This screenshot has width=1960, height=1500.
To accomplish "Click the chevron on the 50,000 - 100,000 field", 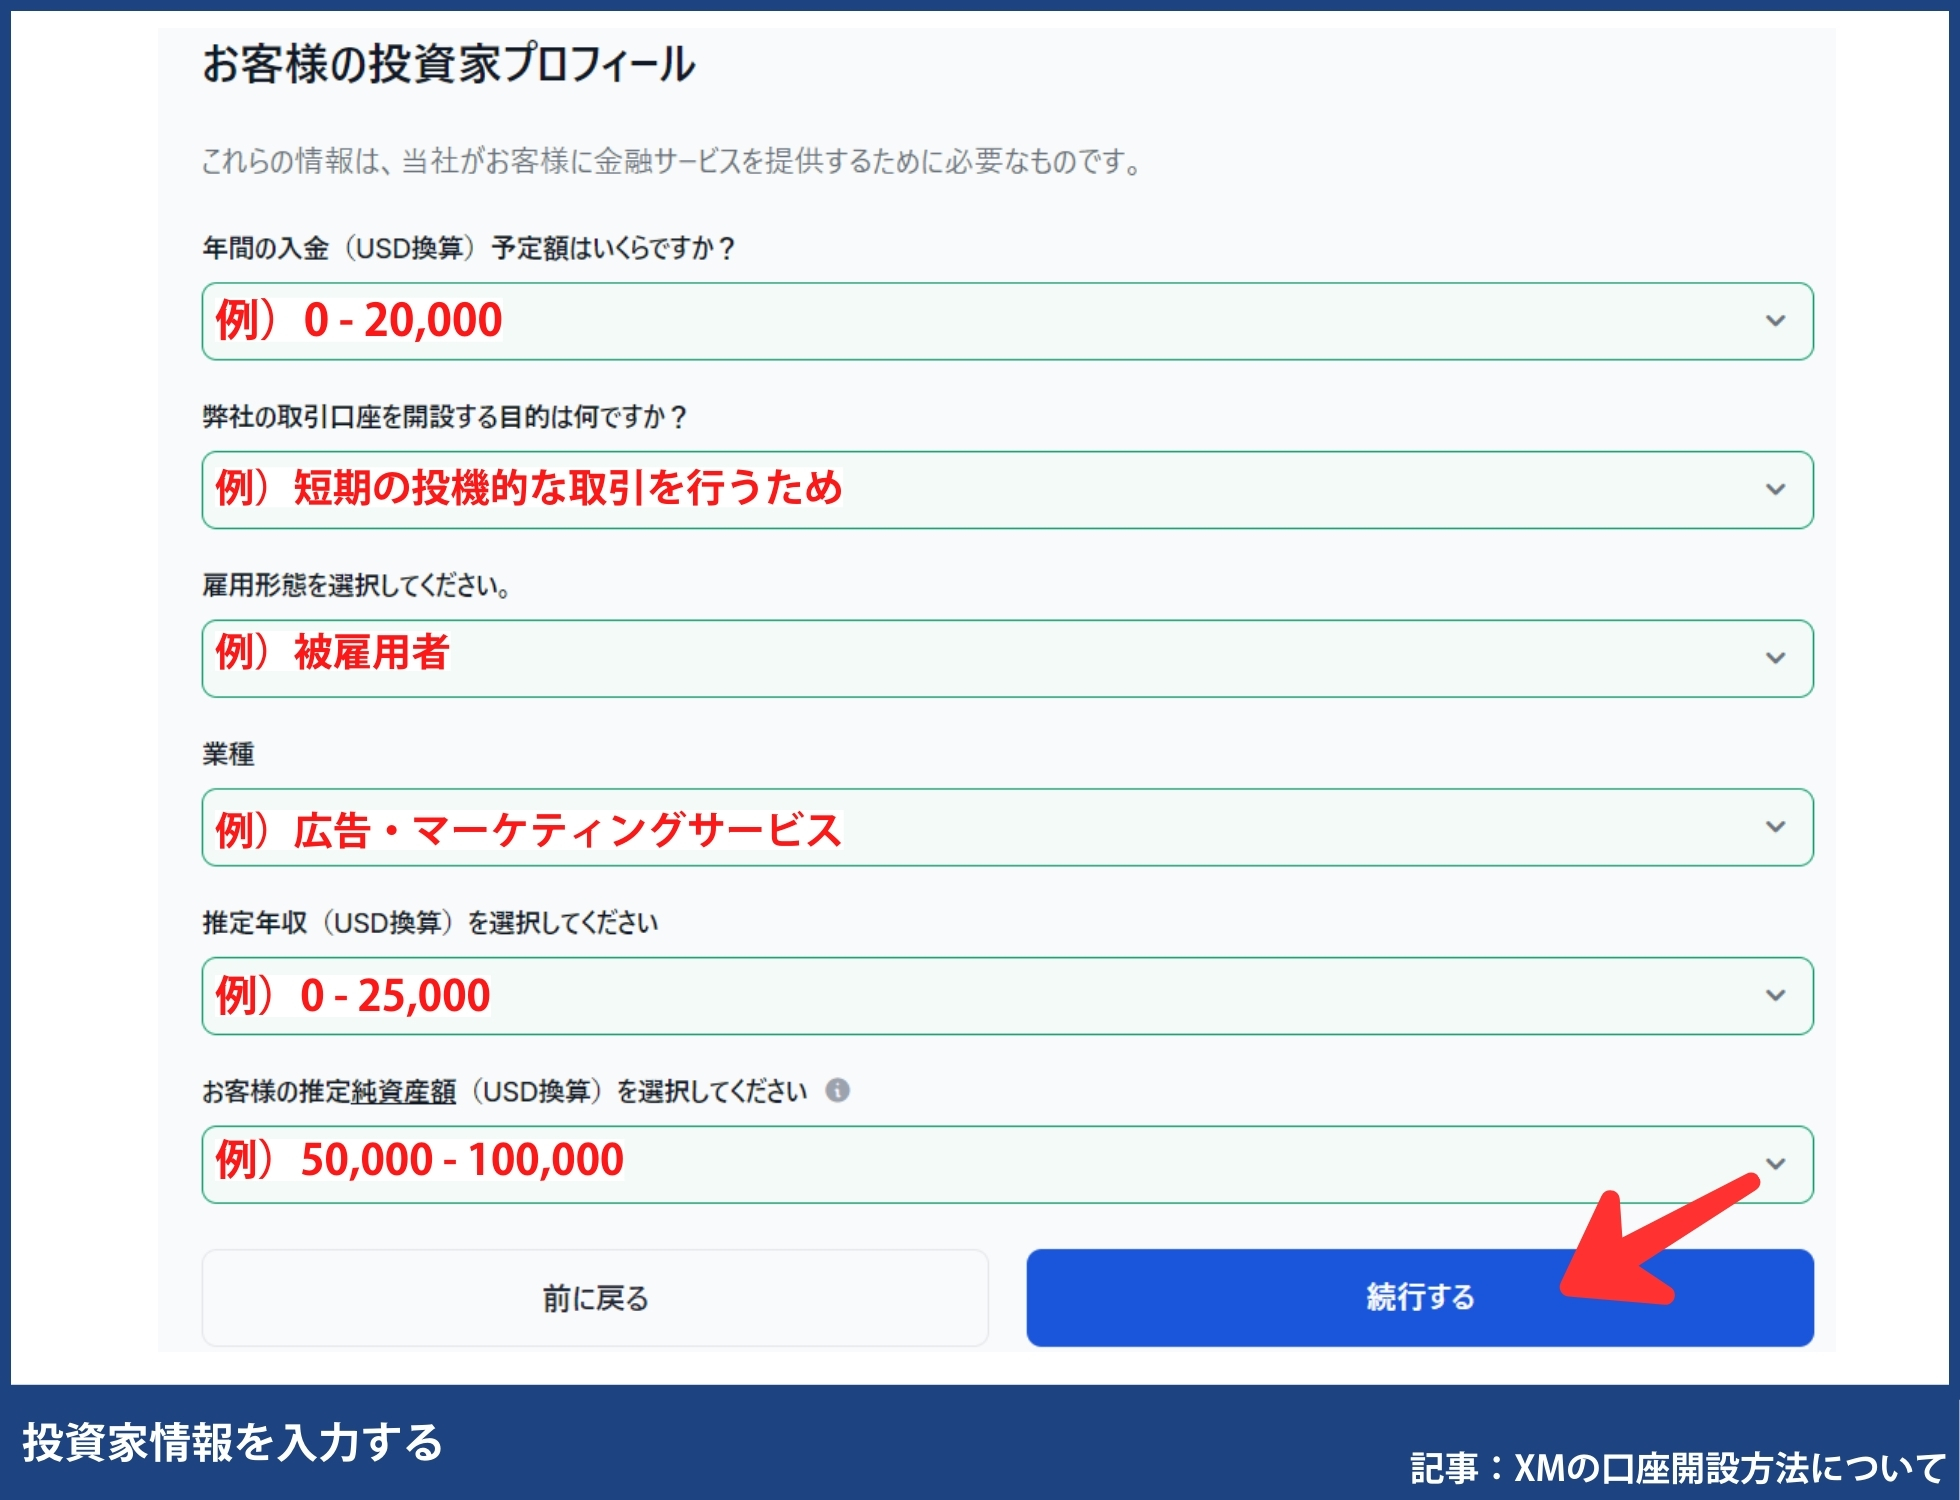I will coord(1775,1164).
